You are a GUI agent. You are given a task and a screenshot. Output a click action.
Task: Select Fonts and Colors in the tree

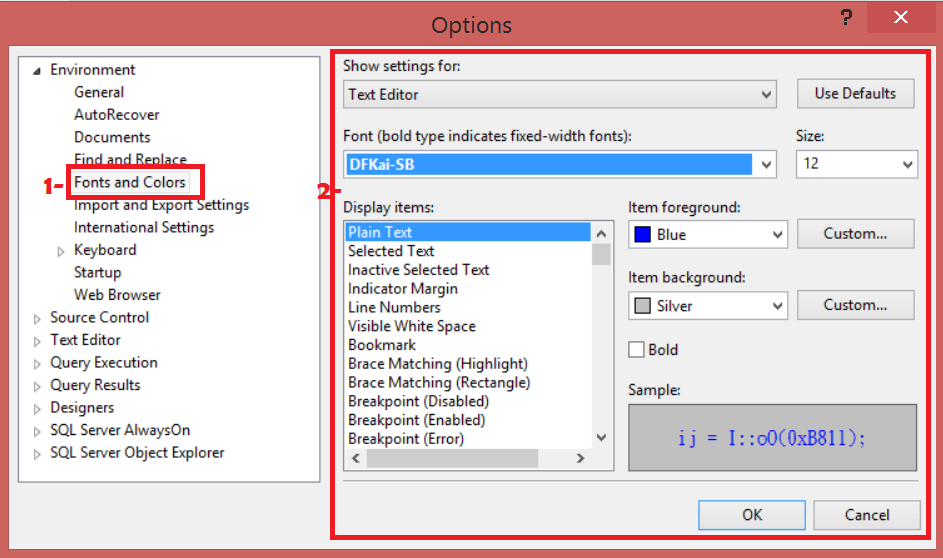129,182
